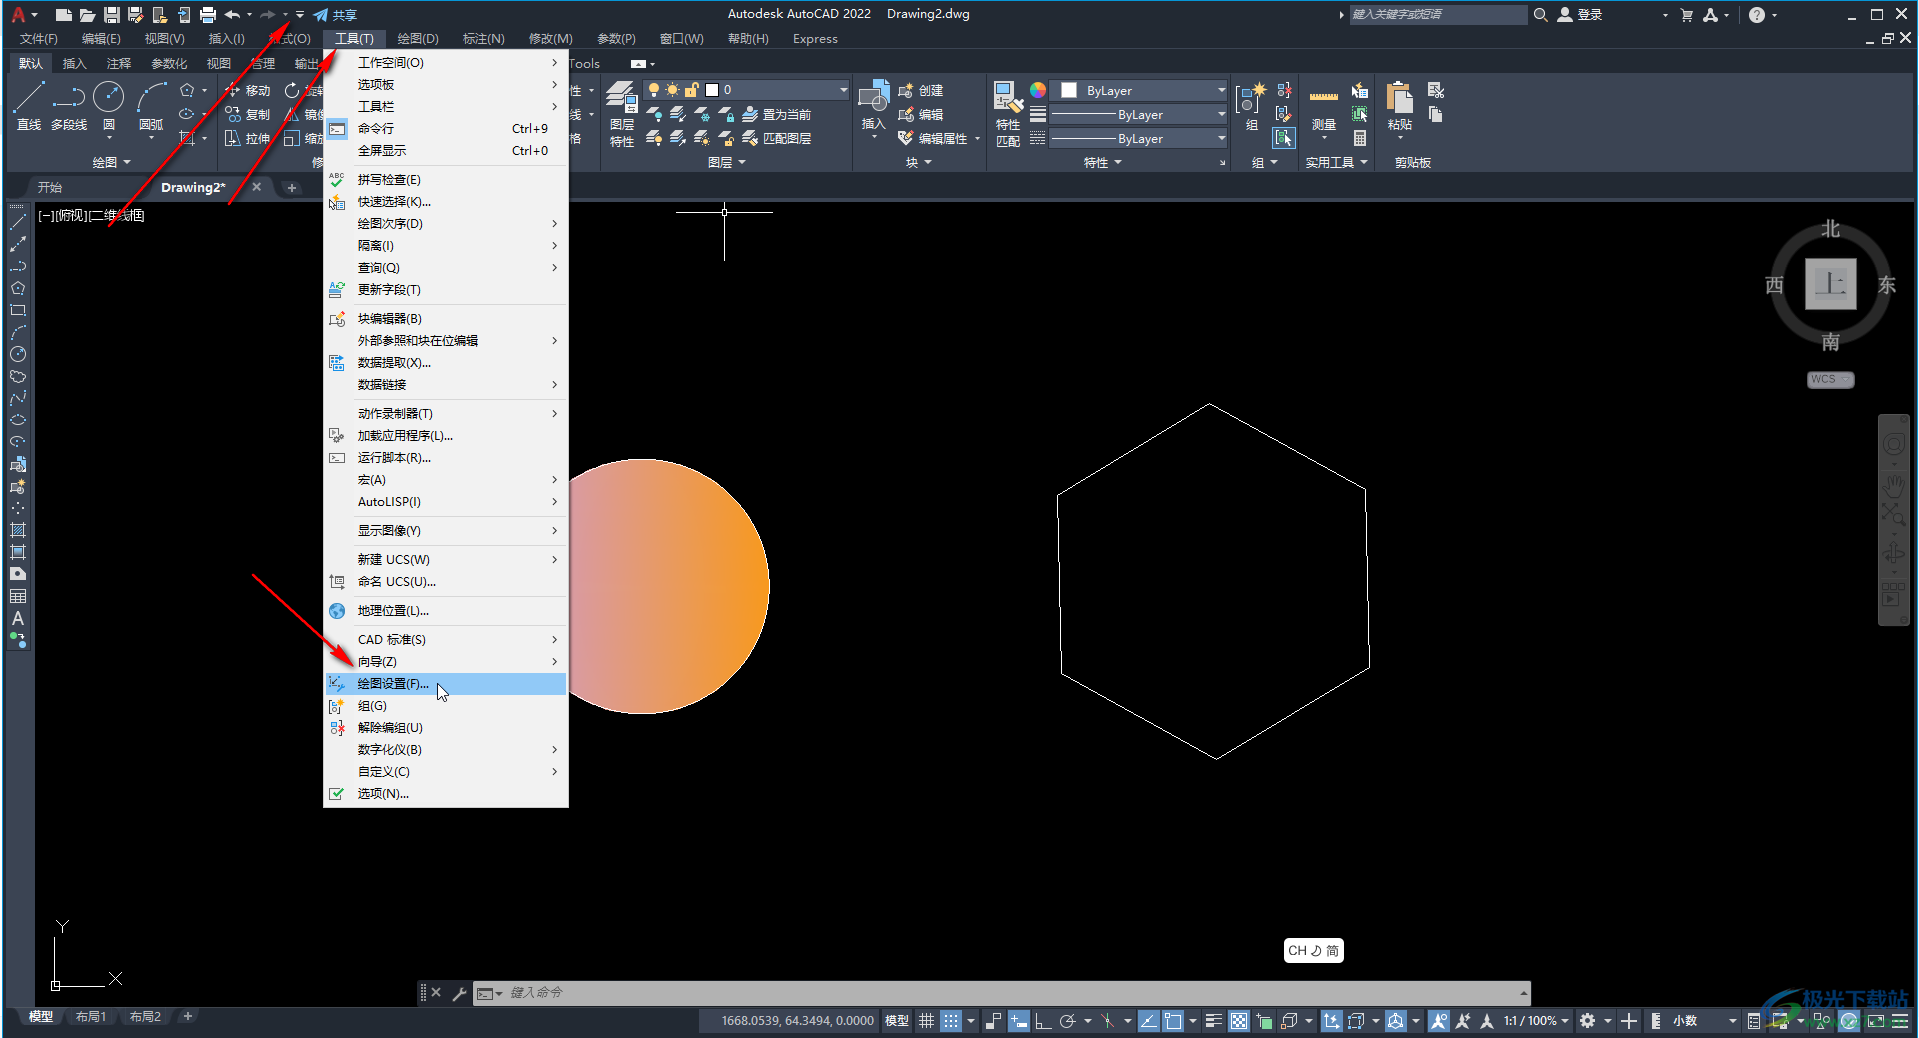Click 选项(N)... in Tools menu
1919x1038 pixels.
pyautogui.click(x=446, y=794)
